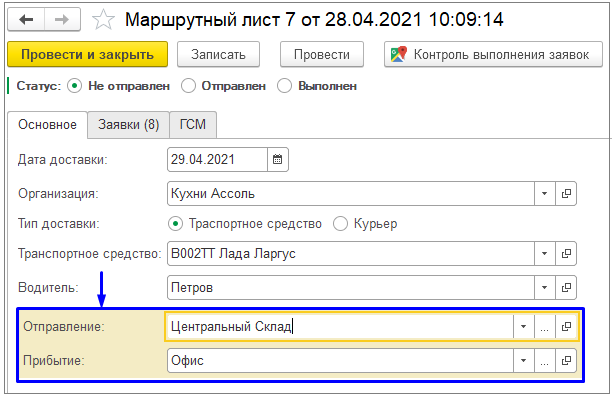612x398 pixels.
Task: Open driver Петров record icon
Action: (x=566, y=288)
